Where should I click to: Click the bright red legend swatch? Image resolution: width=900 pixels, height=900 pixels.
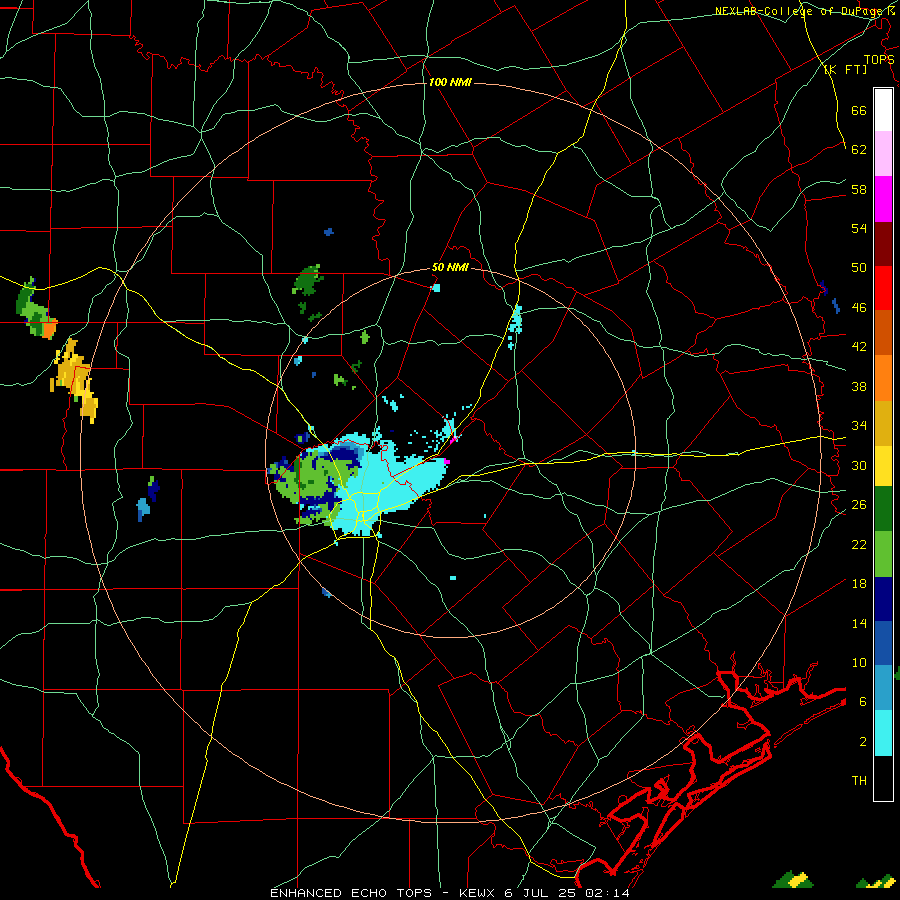pos(883,288)
